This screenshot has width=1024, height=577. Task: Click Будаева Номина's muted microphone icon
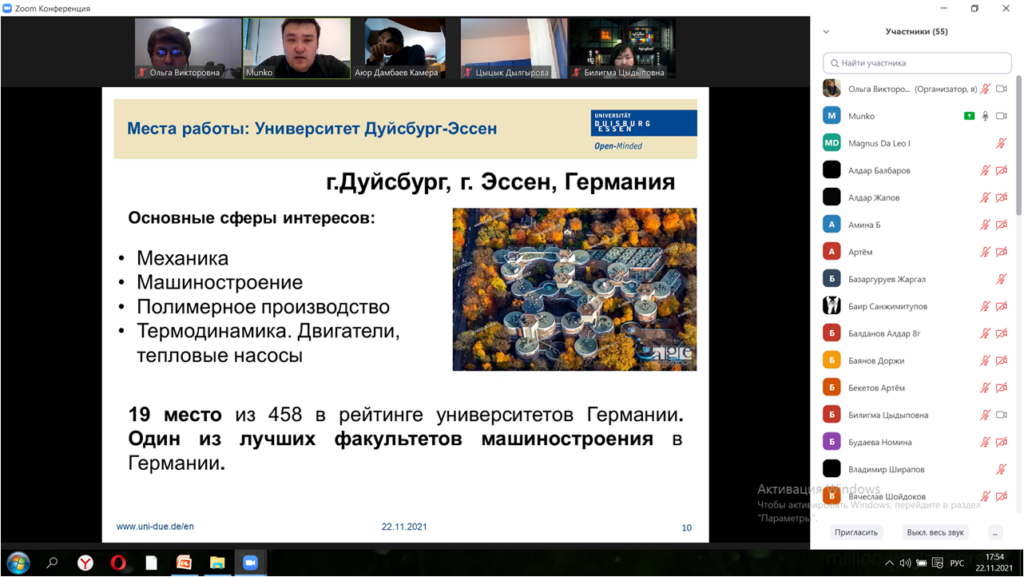985,442
